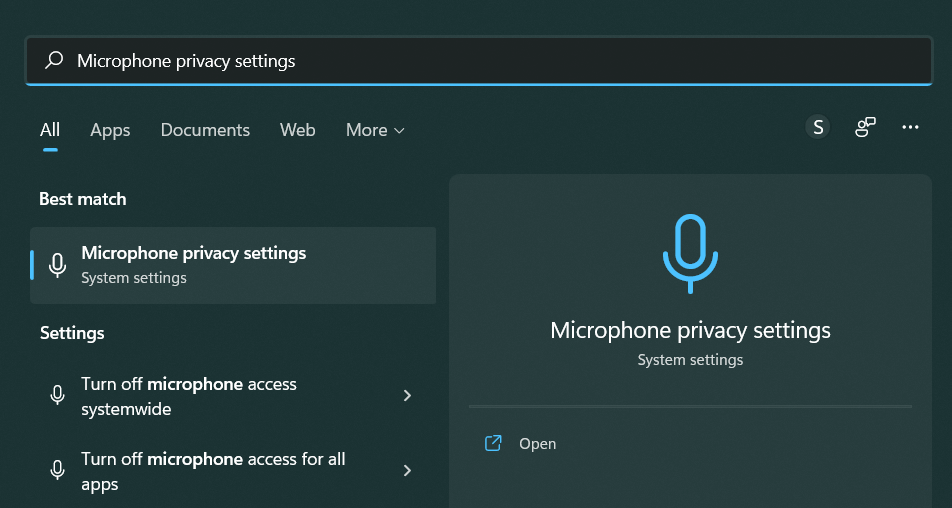Open the chat/feedback icon near the avatar
The image size is (952, 508).
click(x=865, y=127)
